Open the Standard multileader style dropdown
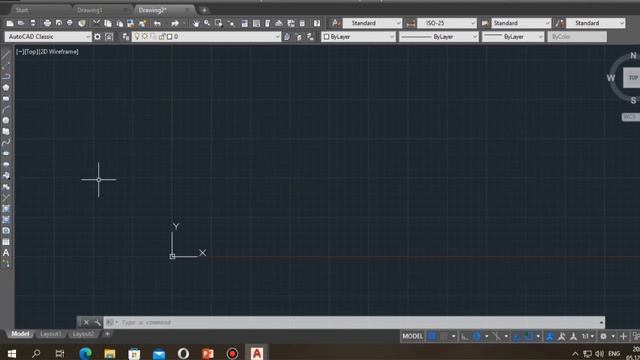This screenshot has width=640, height=360. pos(596,23)
